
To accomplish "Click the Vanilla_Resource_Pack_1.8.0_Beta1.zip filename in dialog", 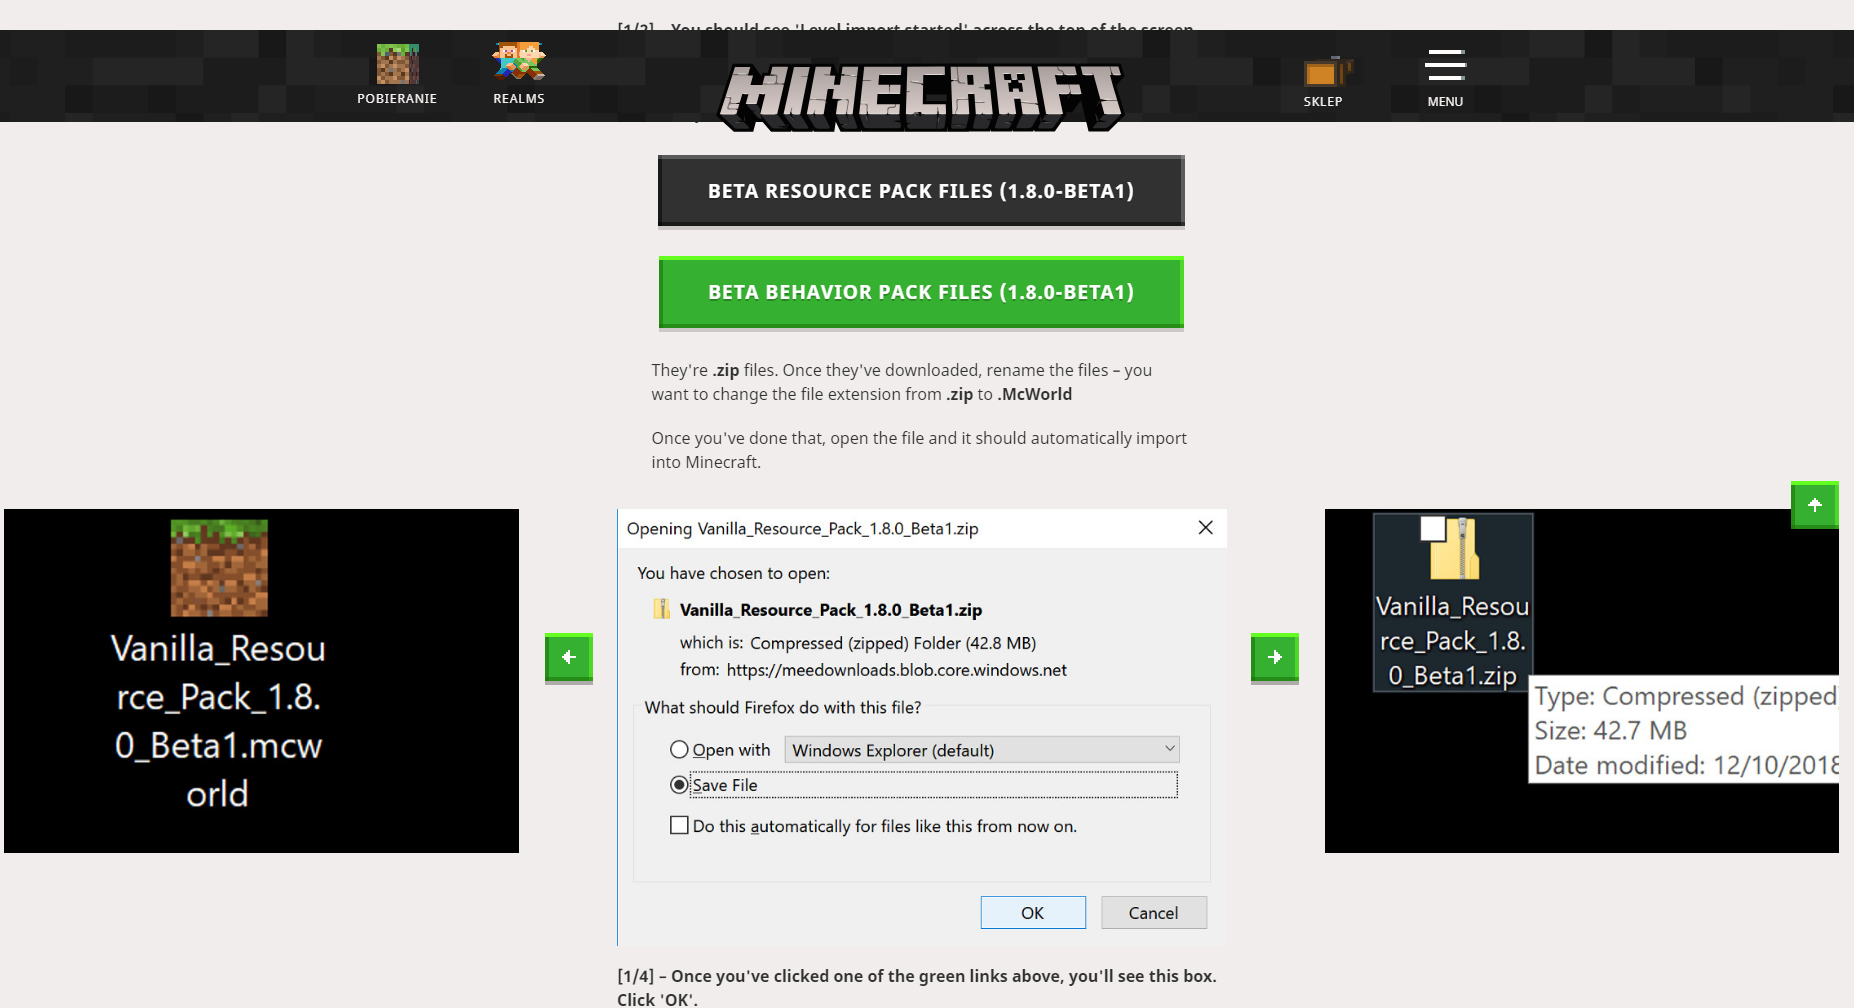I will point(831,610).
